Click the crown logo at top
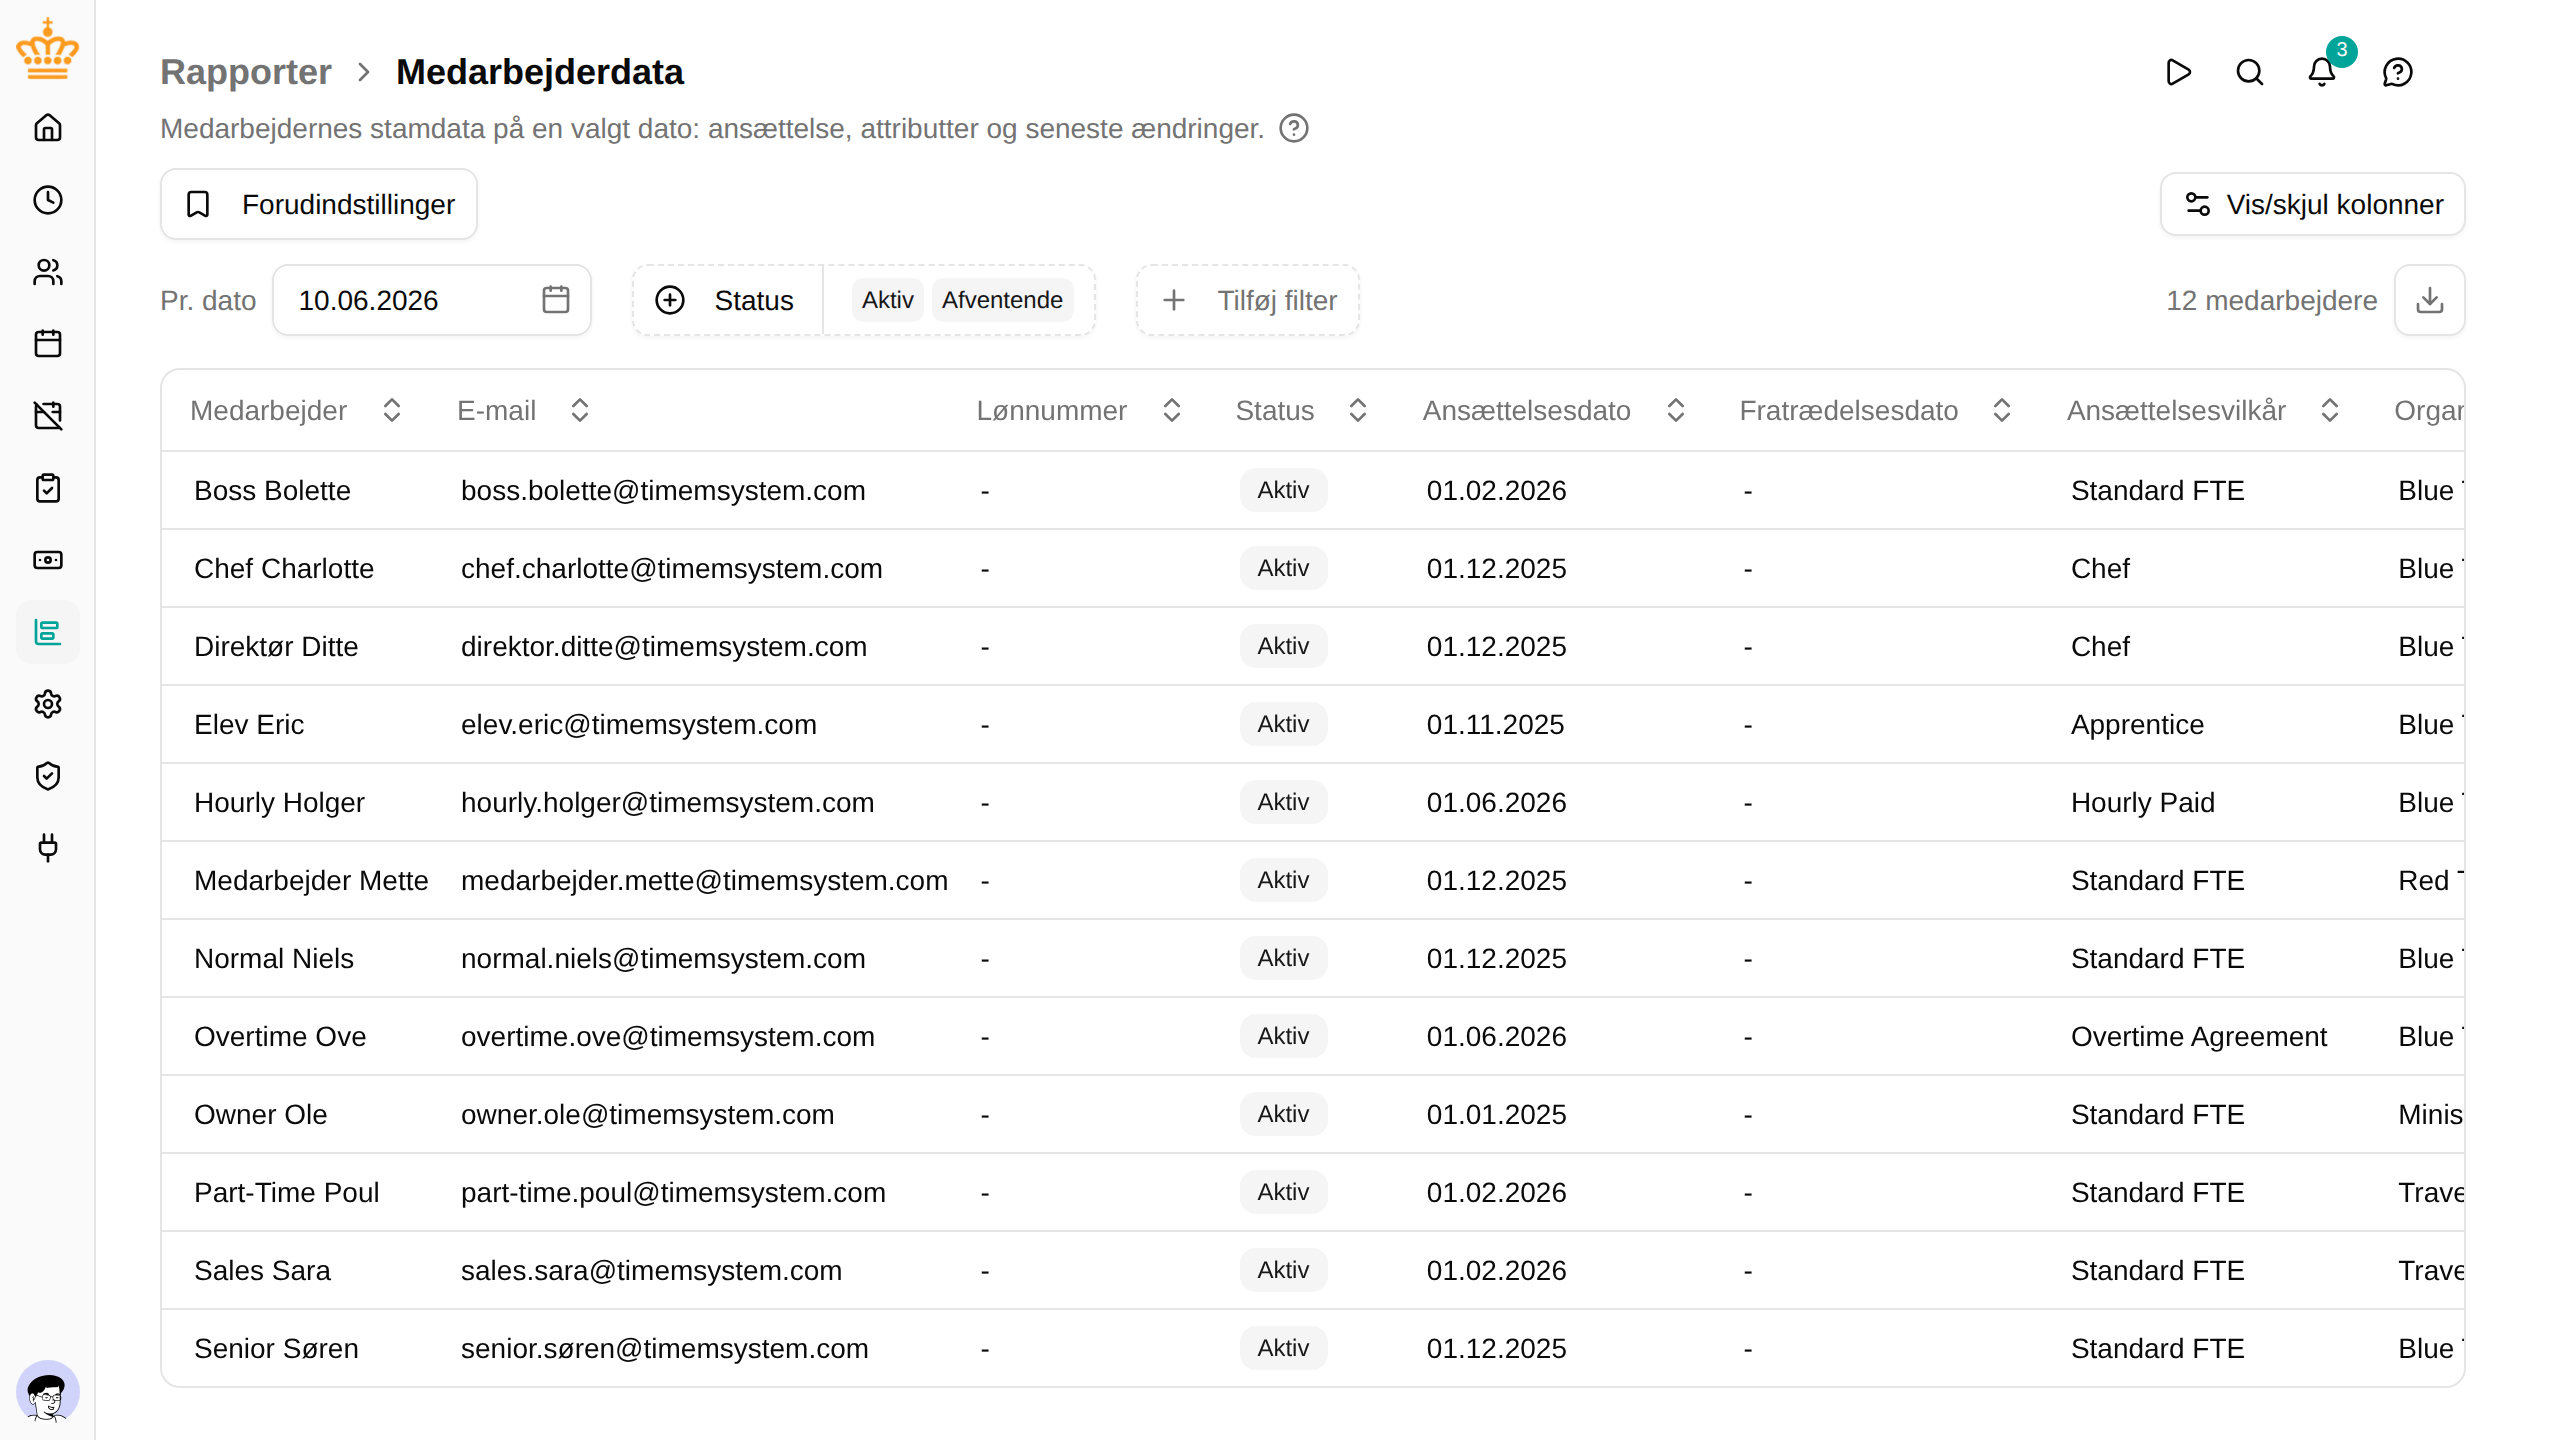This screenshot has width=2560, height=1440. 48,48
